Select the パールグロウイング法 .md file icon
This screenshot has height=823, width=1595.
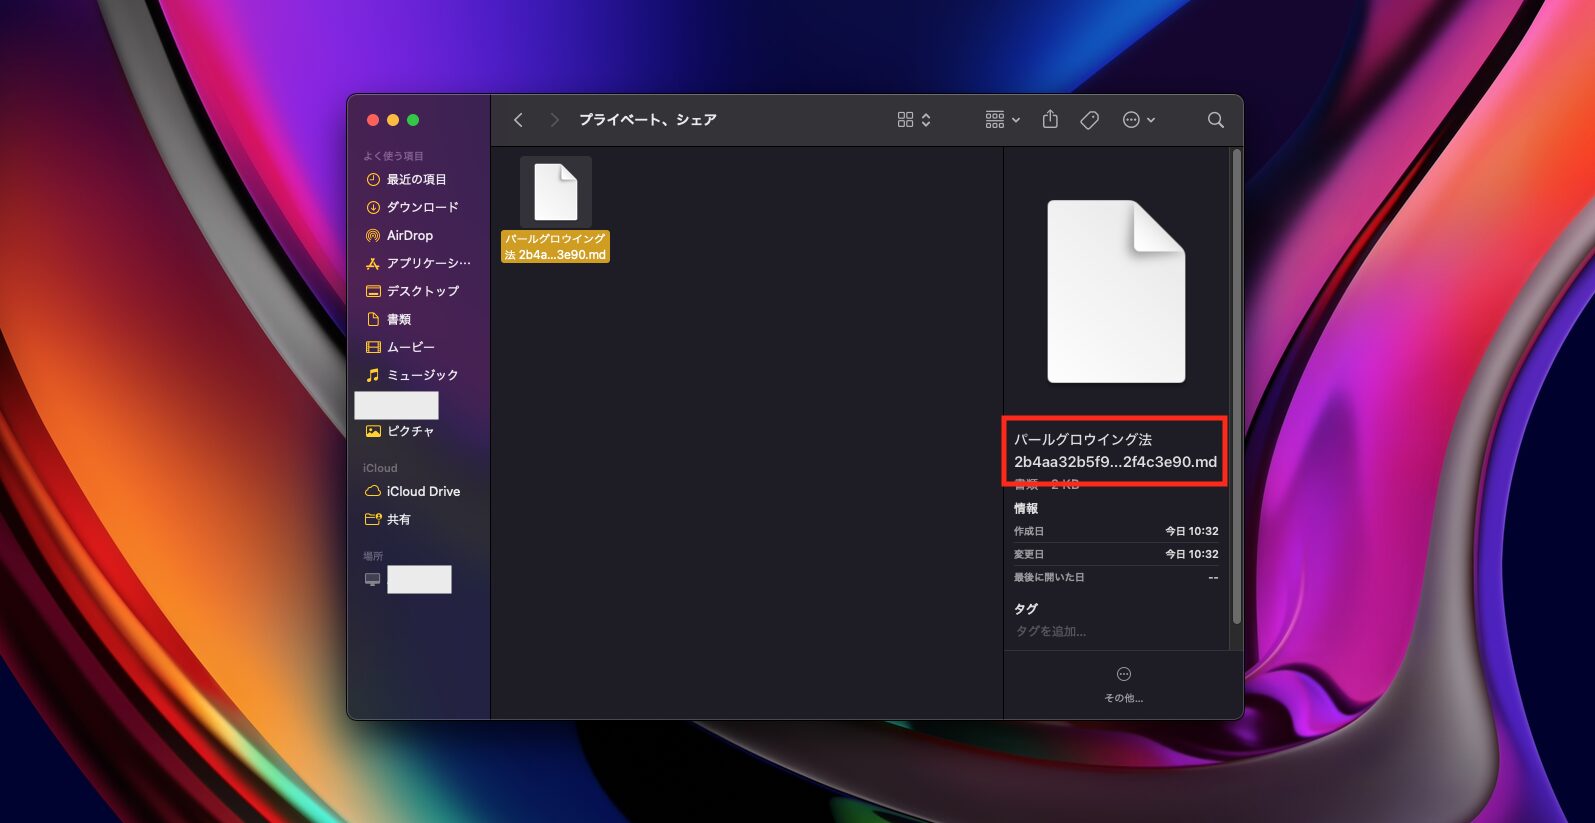556,192
